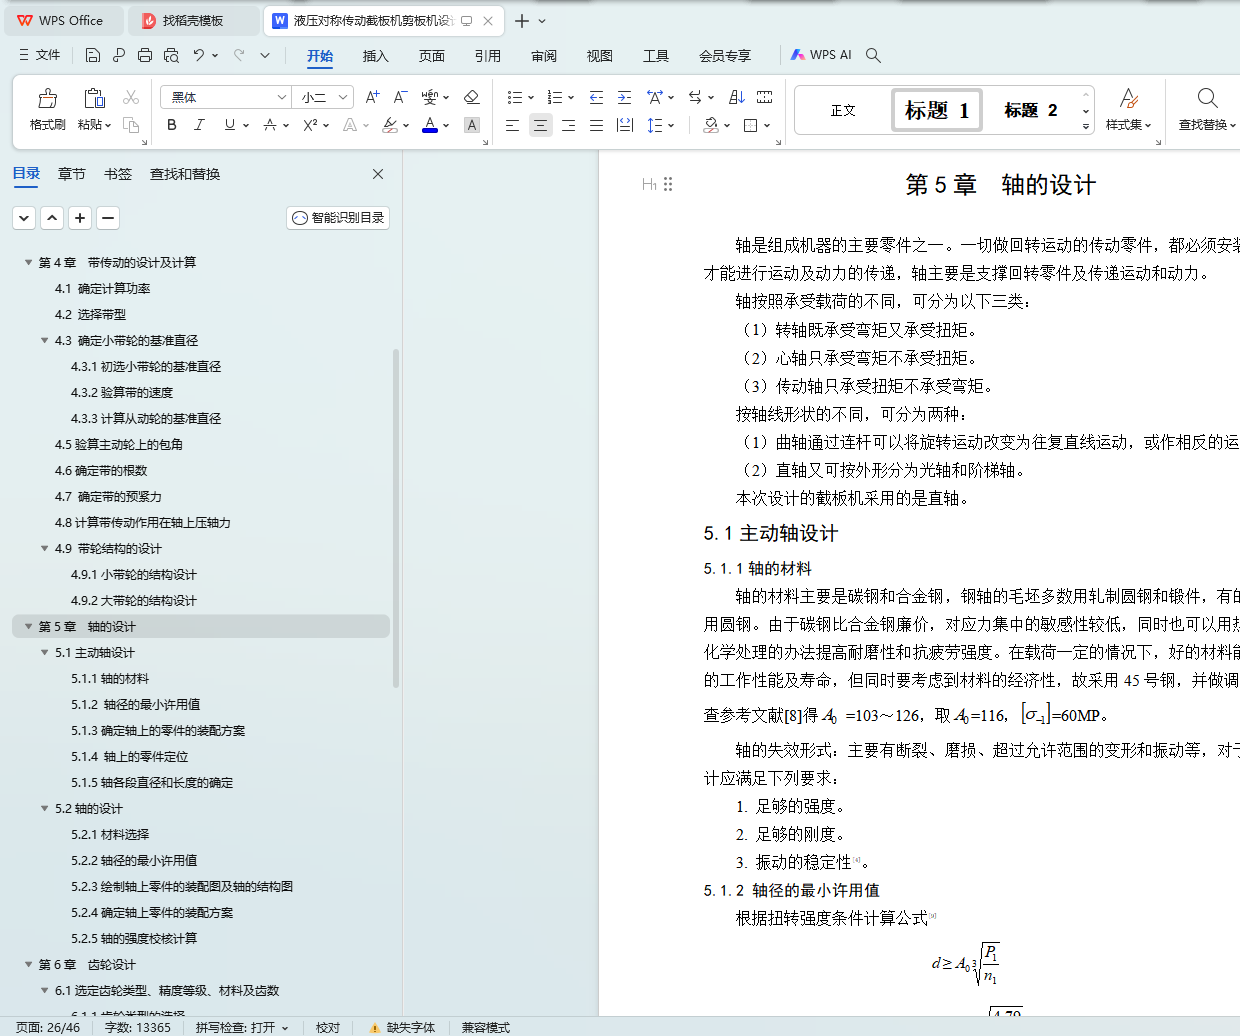The image size is (1240, 1036).
Task: Click the Decrease Indent icon
Action: tap(596, 97)
